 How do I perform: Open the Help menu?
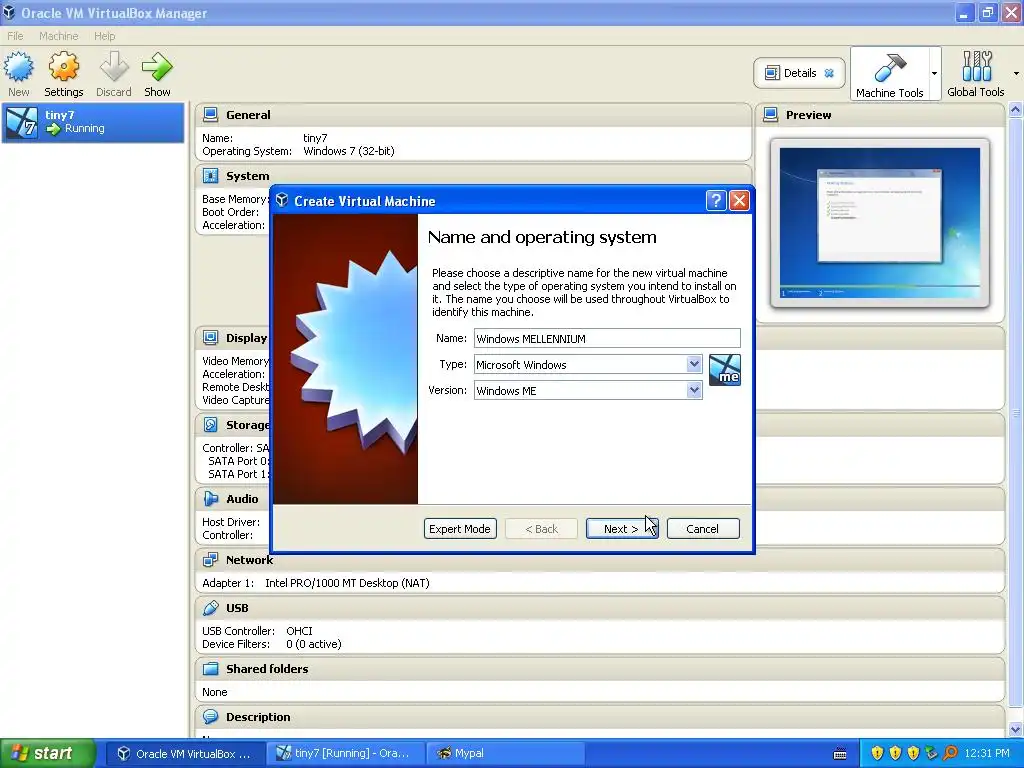point(104,36)
